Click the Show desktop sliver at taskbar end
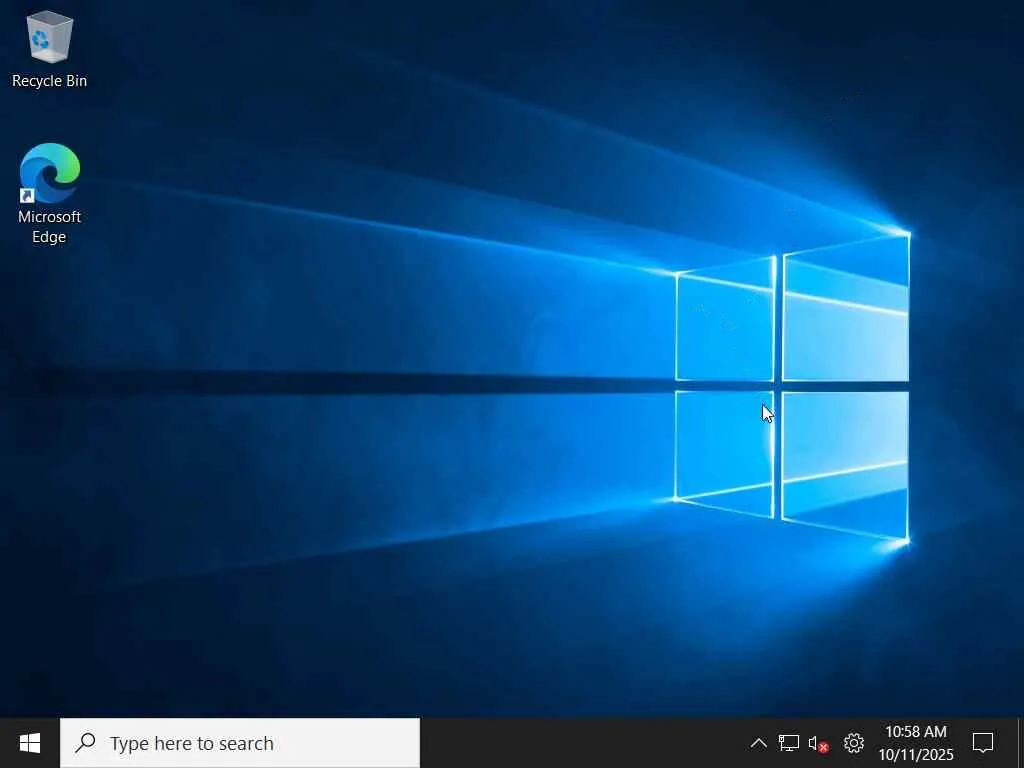The width and height of the screenshot is (1024, 768). pyautogui.click(x=1021, y=743)
